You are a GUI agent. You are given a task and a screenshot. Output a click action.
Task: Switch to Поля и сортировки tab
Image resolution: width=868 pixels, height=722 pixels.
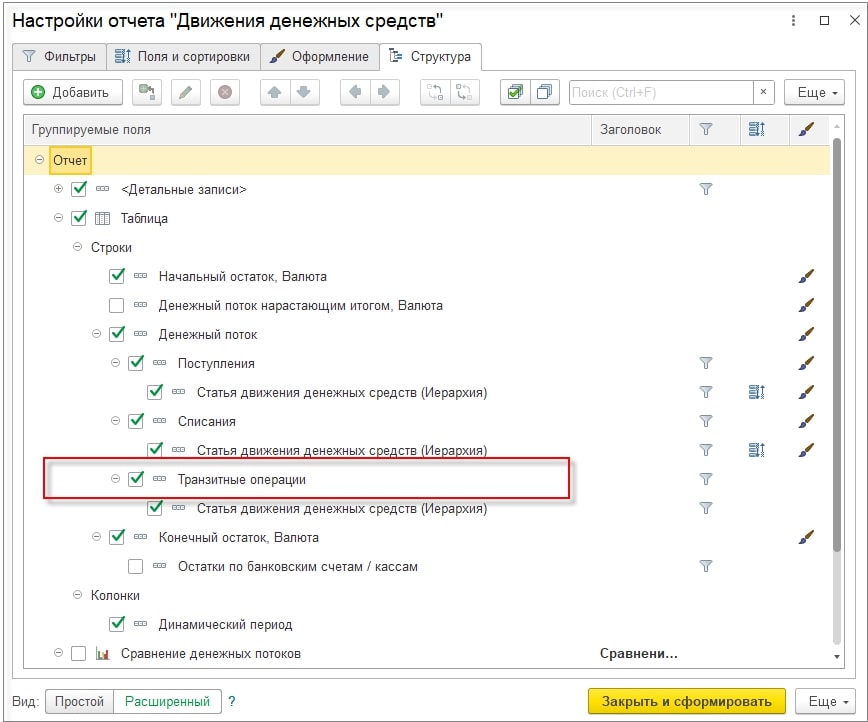[x=183, y=56]
